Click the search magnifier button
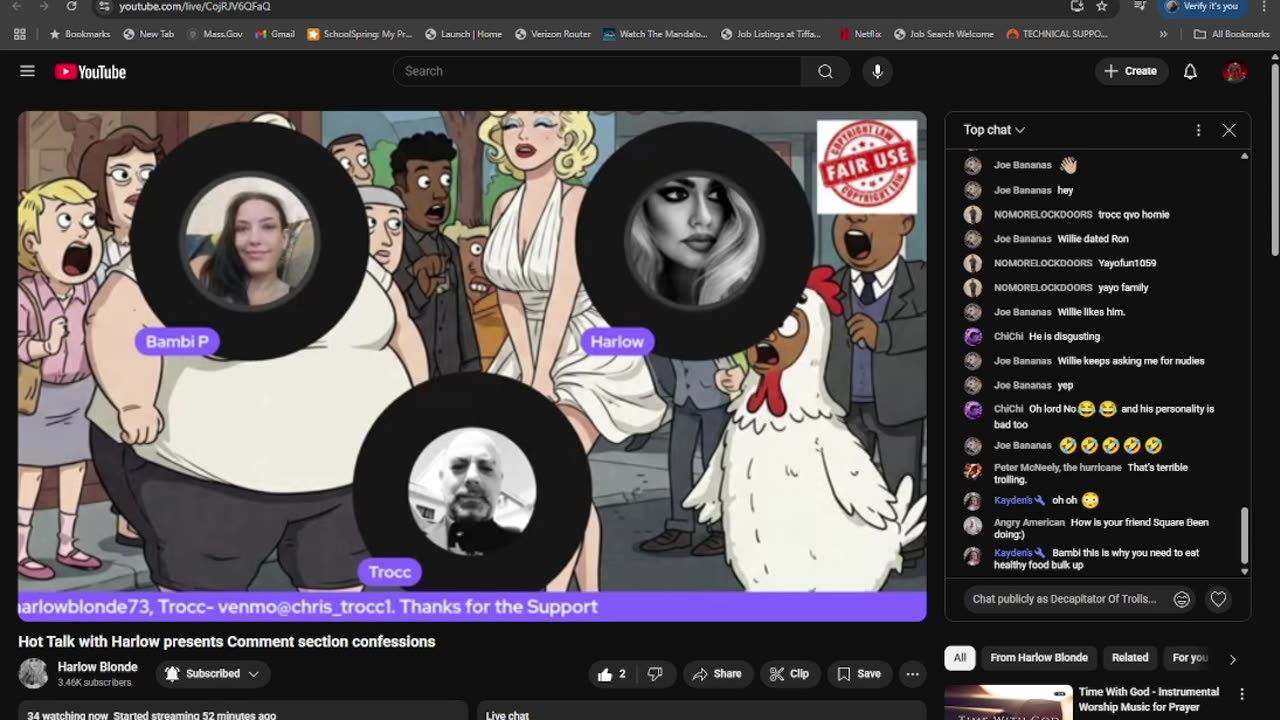 tap(825, 71)
